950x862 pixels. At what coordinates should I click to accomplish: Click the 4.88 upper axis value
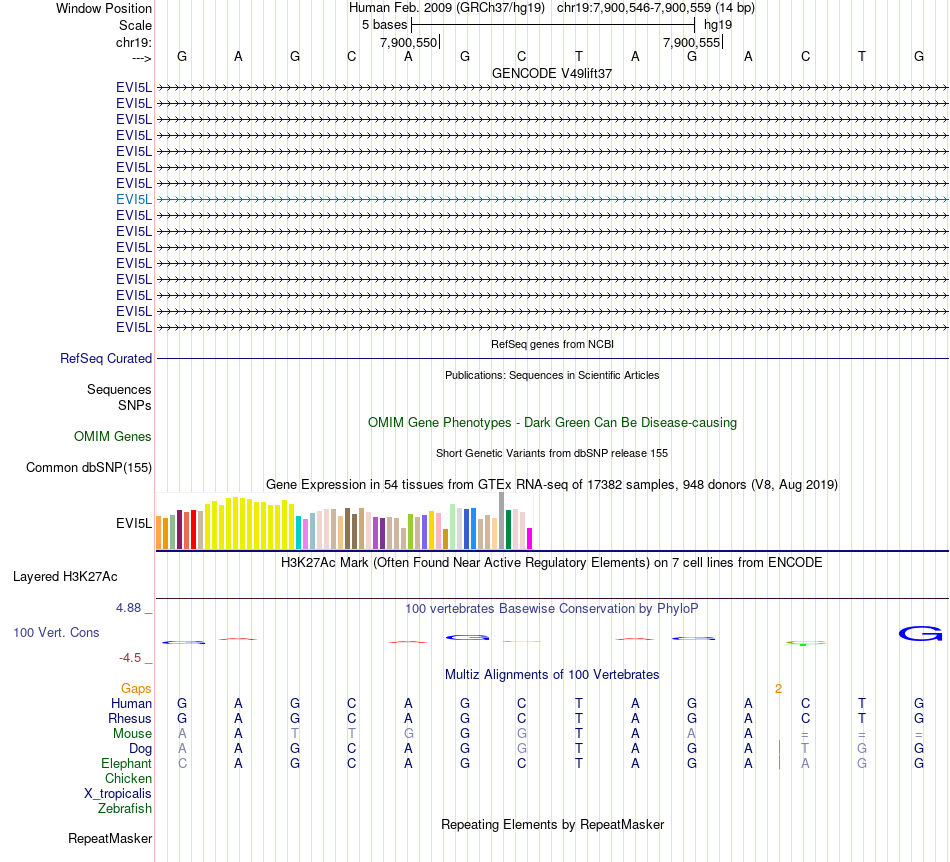128,608
